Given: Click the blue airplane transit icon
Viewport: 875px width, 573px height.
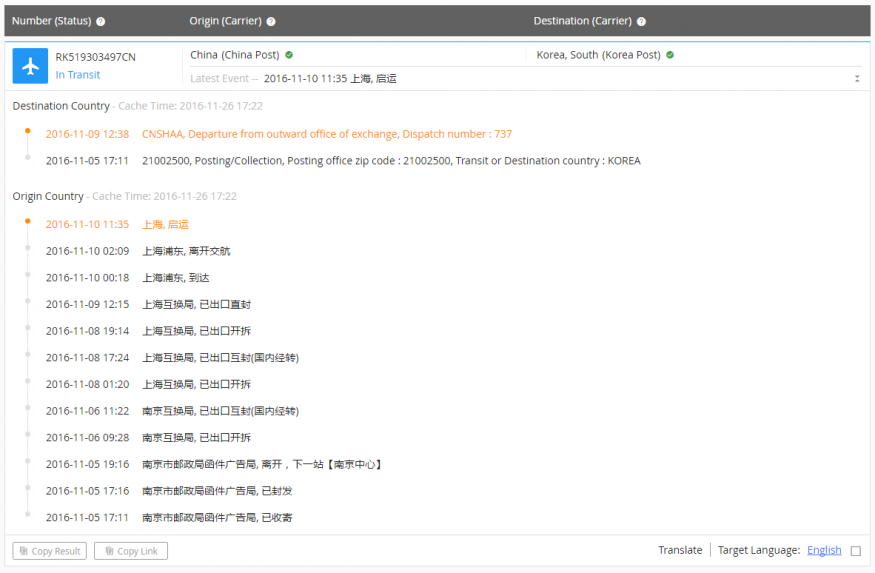Looking at the screenshot, I should tap(30, 66).
